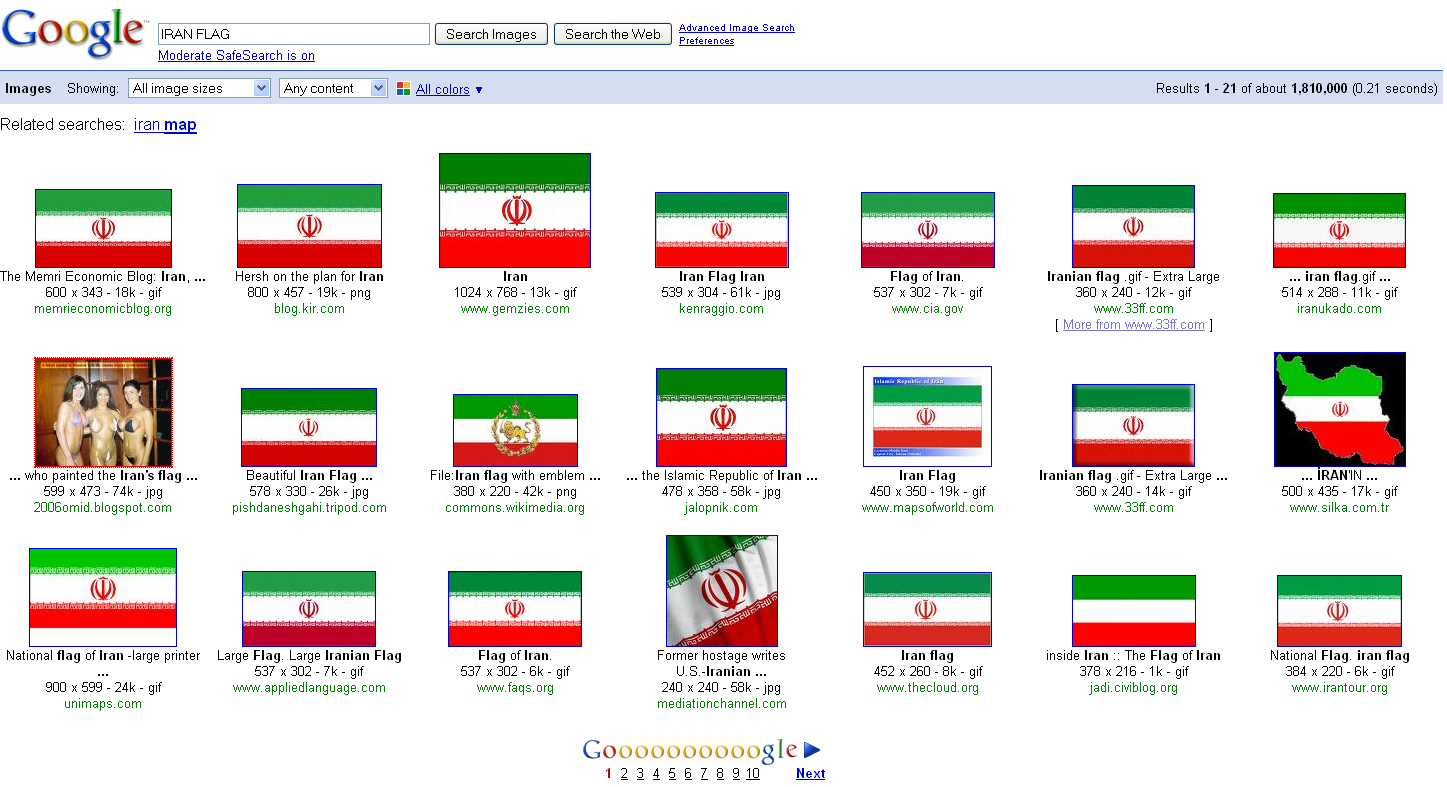
Task: Open the waving Iranian flag thumbnail
Action: point(721,590)
